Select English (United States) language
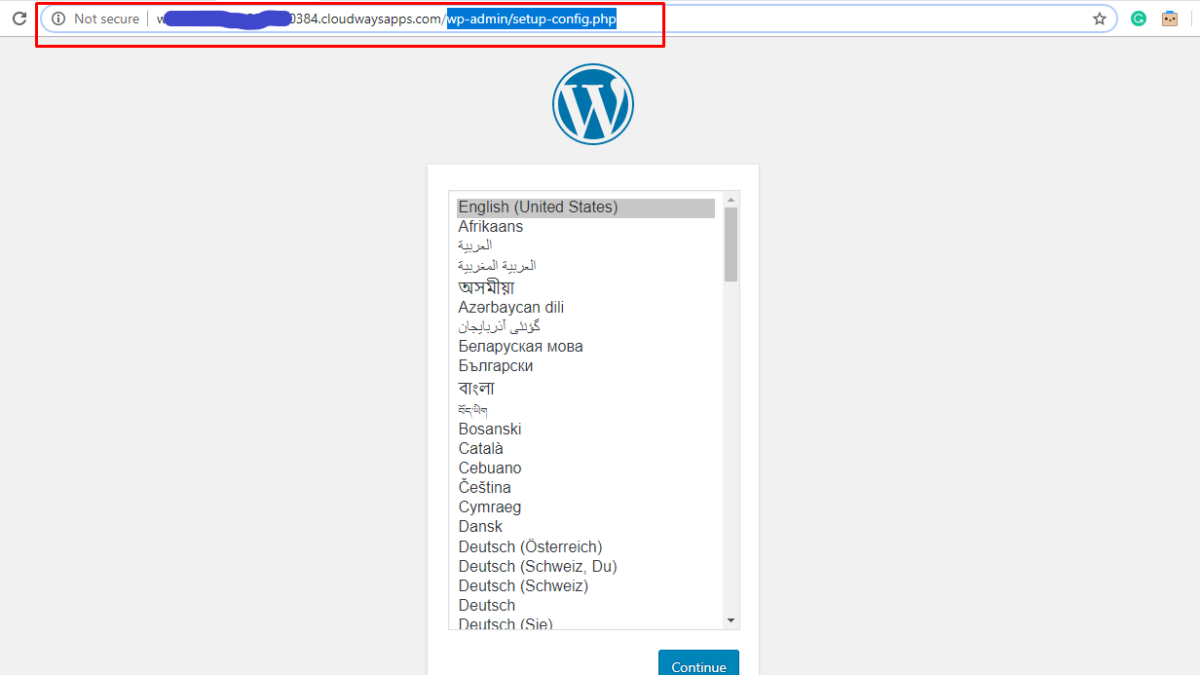The width and height of the screenshot is (1200, 675). tap(586, 208)
